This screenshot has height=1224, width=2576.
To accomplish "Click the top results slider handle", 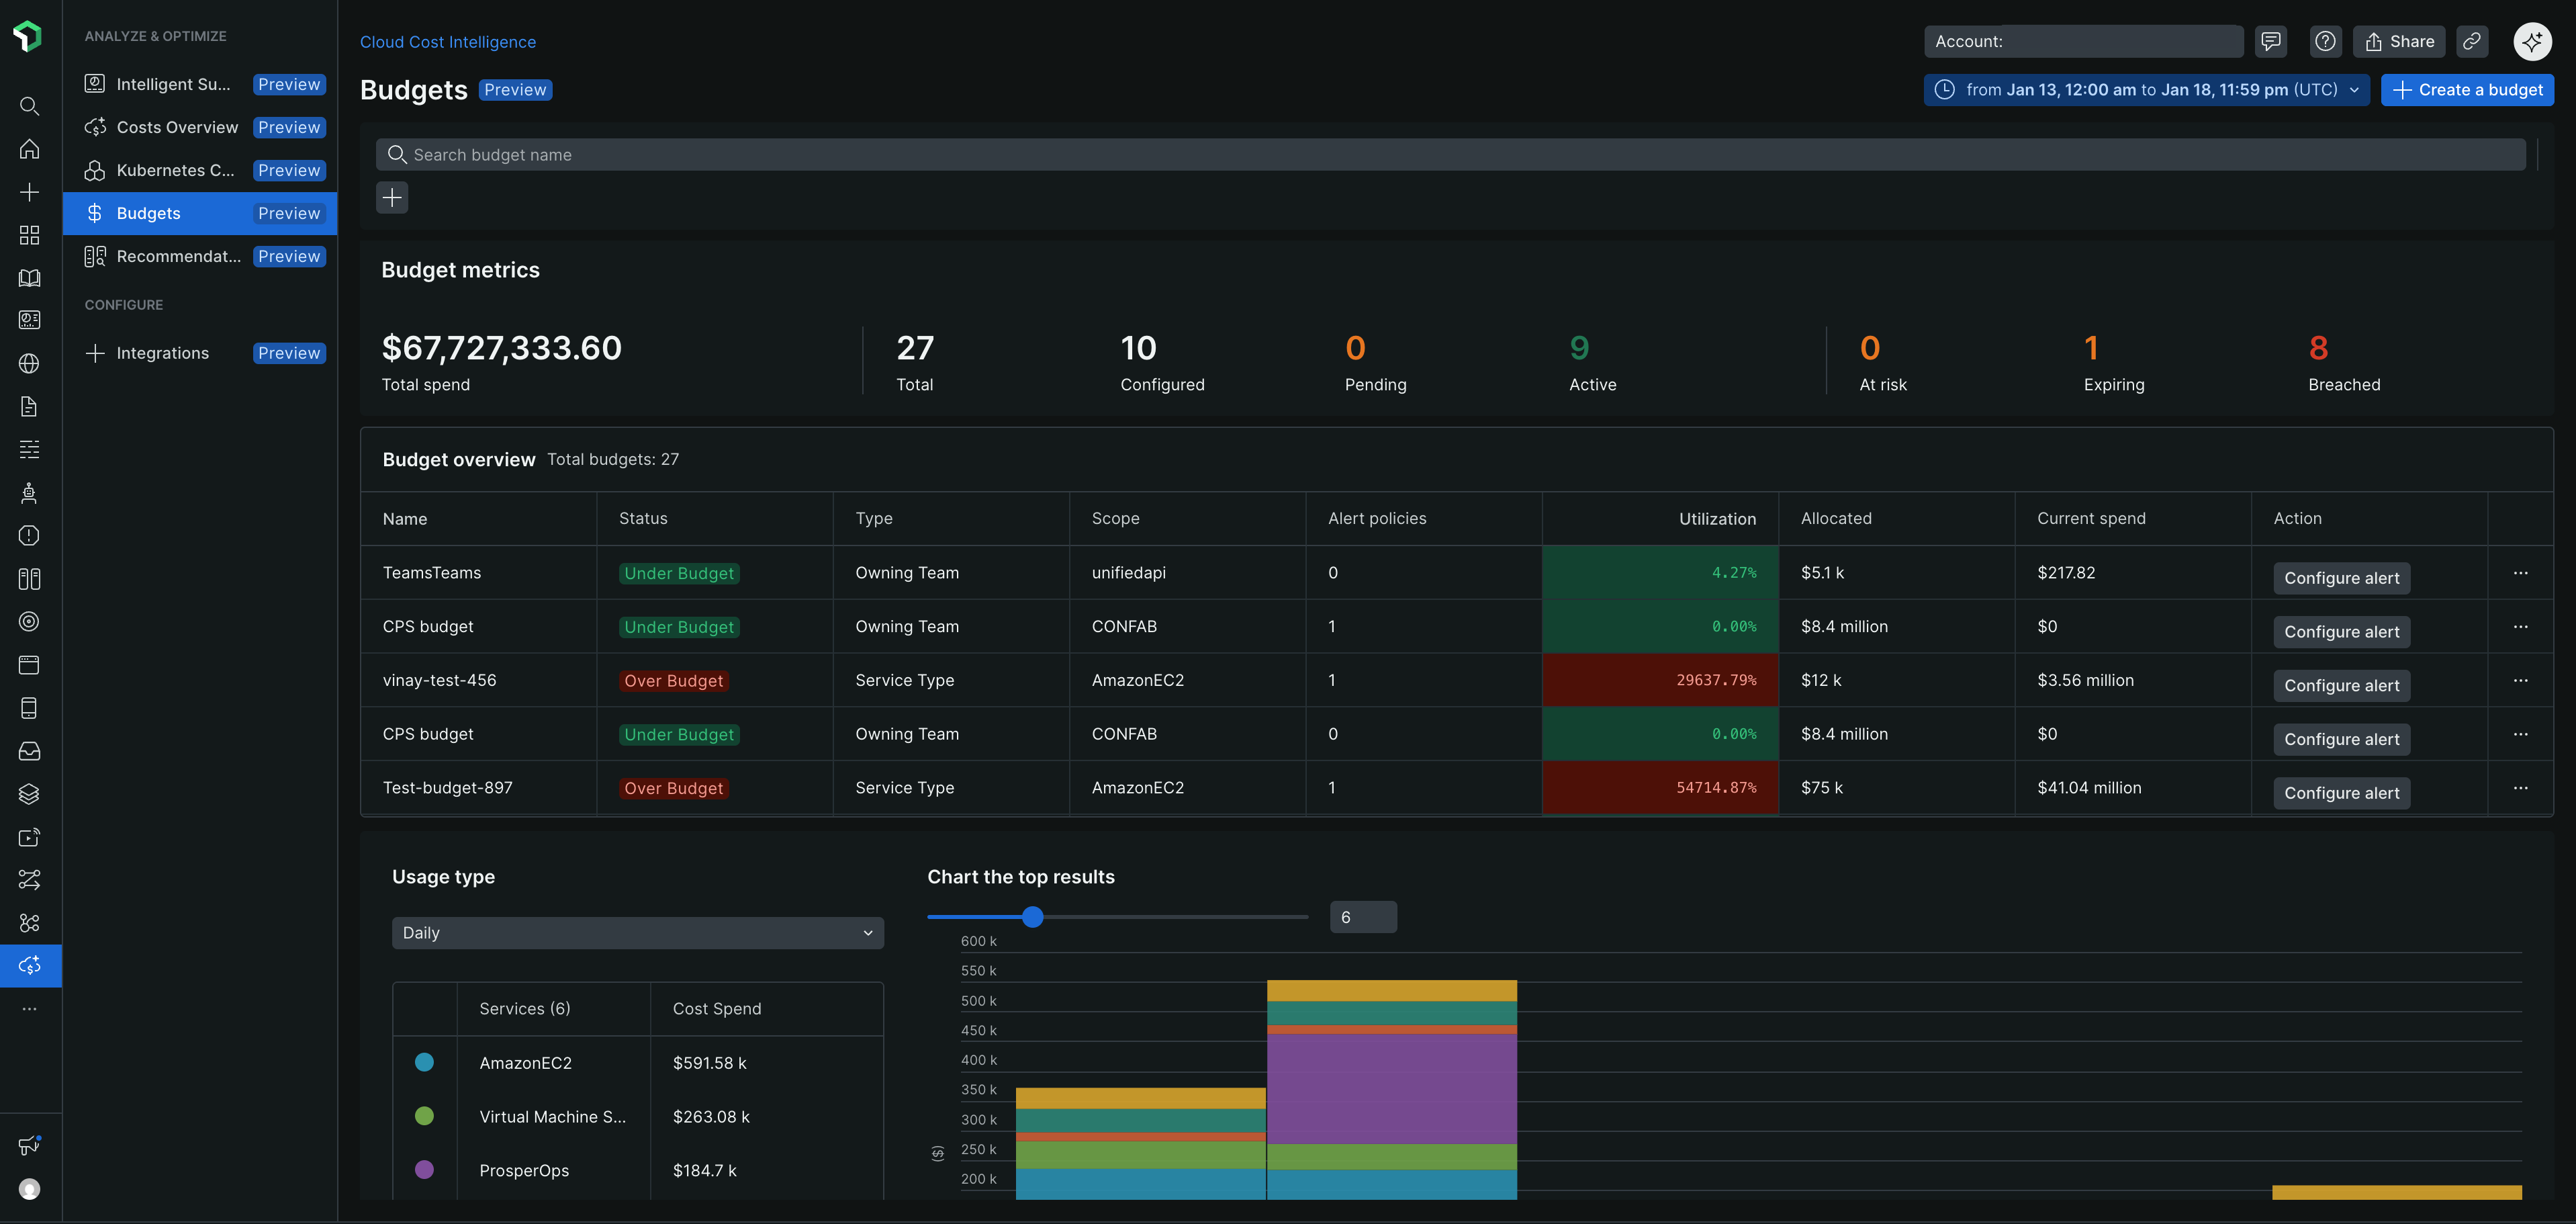I will [x=1033, y=916].
